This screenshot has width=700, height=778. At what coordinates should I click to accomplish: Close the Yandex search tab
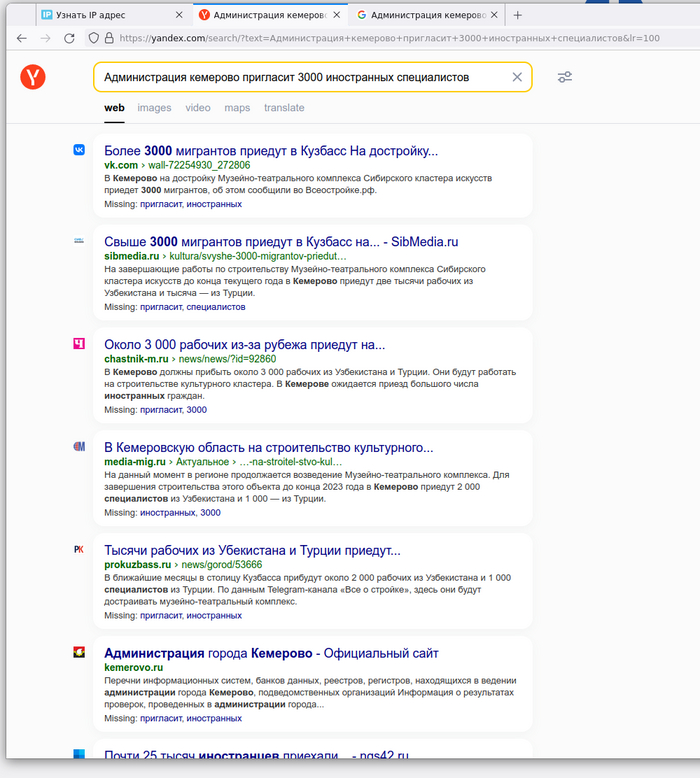[x=337, y=15]
